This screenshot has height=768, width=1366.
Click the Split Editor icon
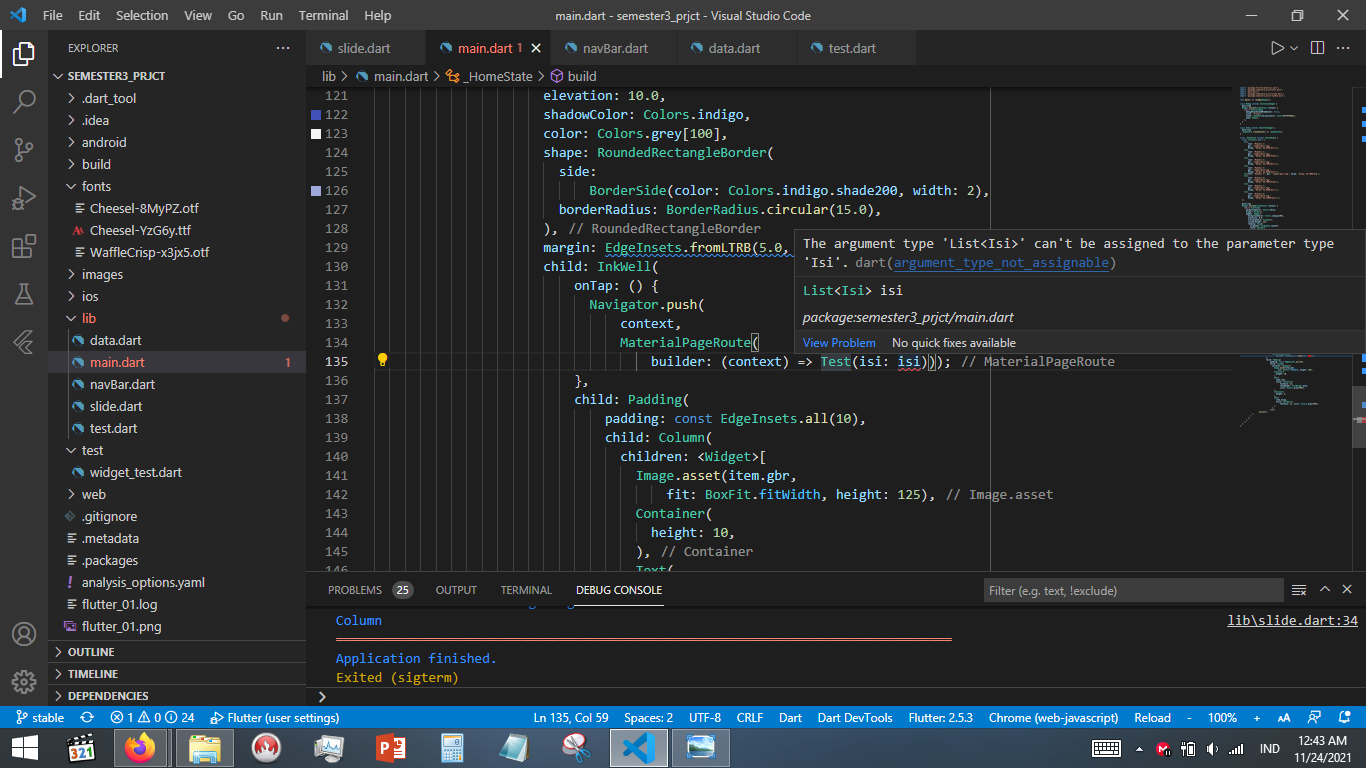pyautogui.click(x=1317, y=48)
